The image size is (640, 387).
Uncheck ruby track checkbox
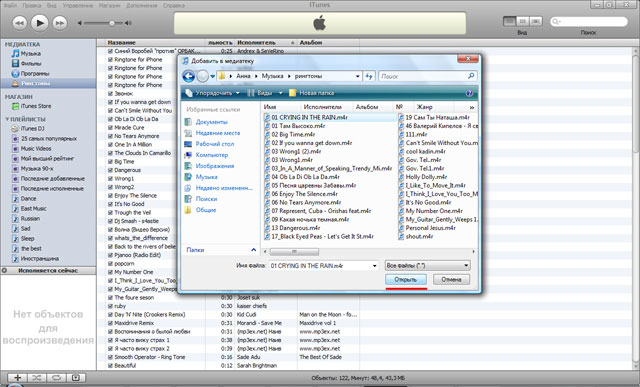click(110, 306)
